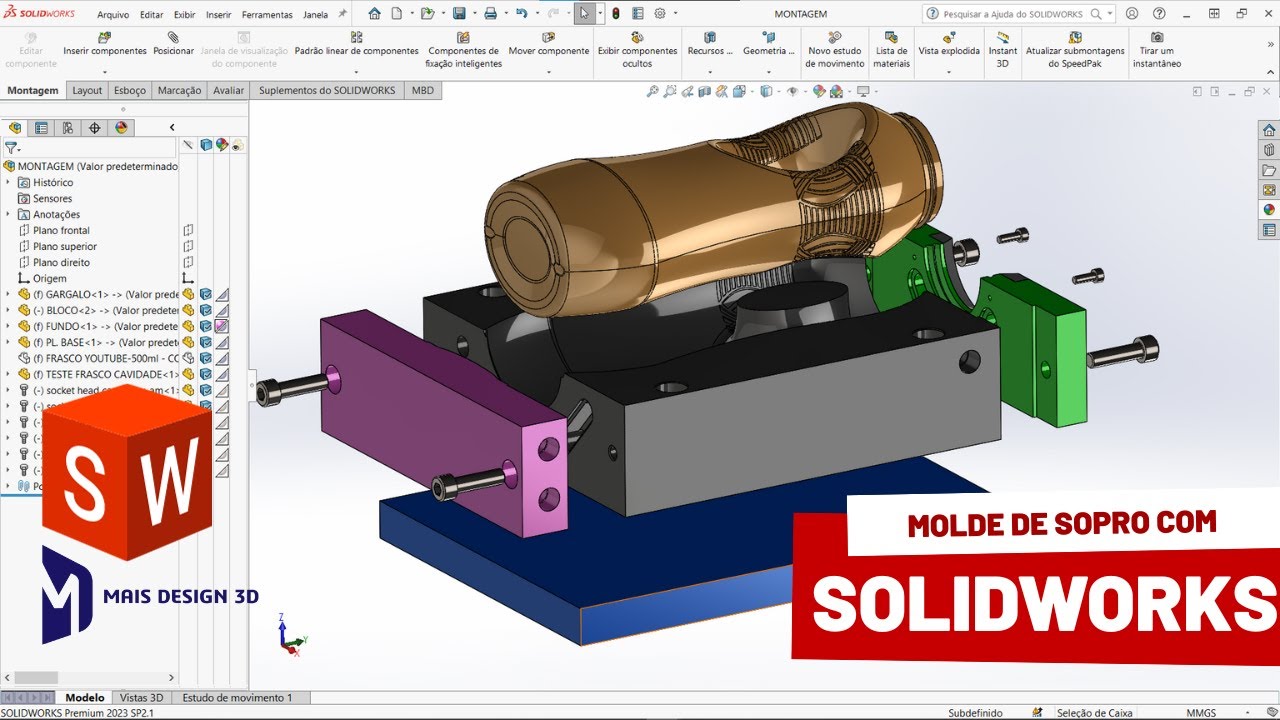Select the Posicionar (mate) tool
1280x720 pixels.
(x=174, y=44)
